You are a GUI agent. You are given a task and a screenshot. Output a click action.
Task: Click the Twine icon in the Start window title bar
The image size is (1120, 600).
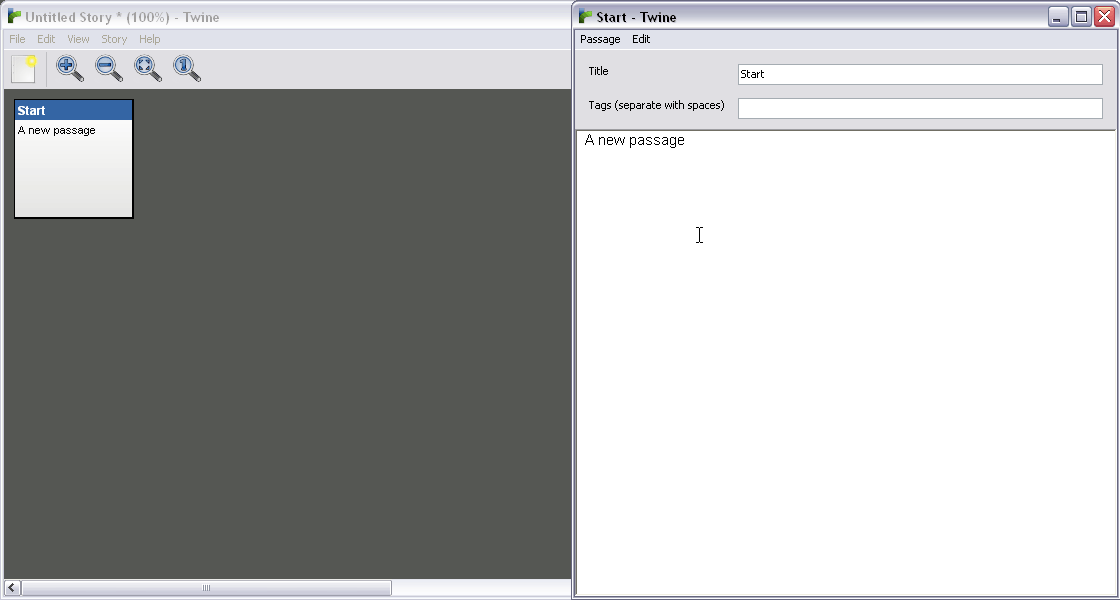[x=586, y=17]
